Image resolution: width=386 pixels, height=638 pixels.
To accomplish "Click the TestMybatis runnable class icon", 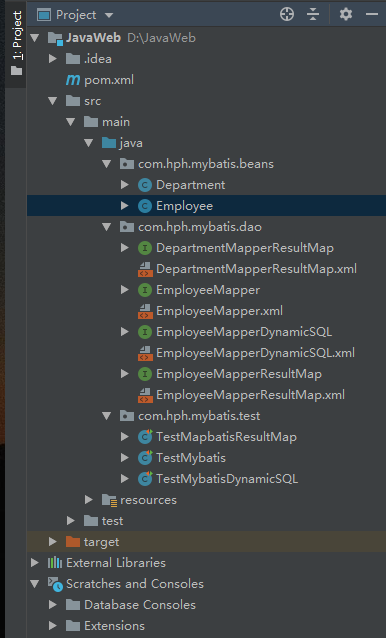I will tap(145, 458).
